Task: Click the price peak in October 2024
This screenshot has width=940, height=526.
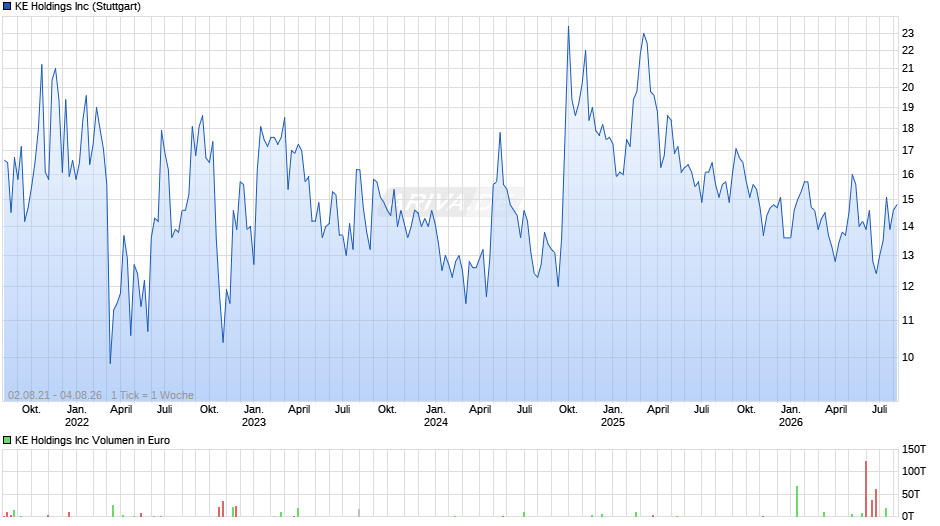Action: pos(568,26)
